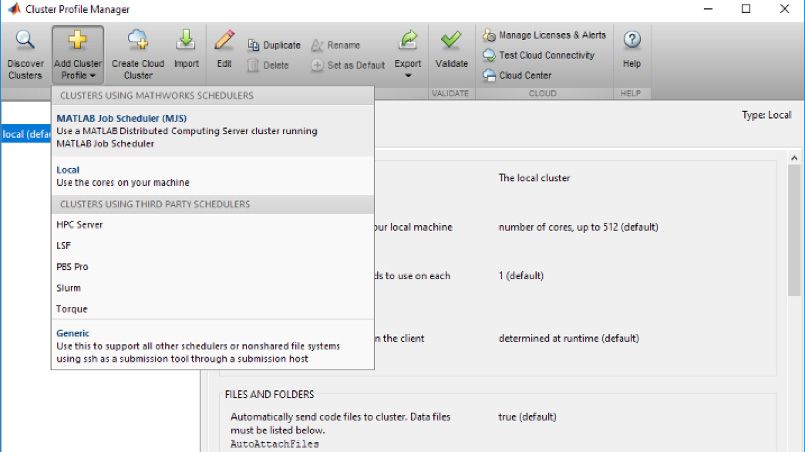
Task: Select Local cluster menu entry
Action: pyautogui.click(x=68, y=170)
